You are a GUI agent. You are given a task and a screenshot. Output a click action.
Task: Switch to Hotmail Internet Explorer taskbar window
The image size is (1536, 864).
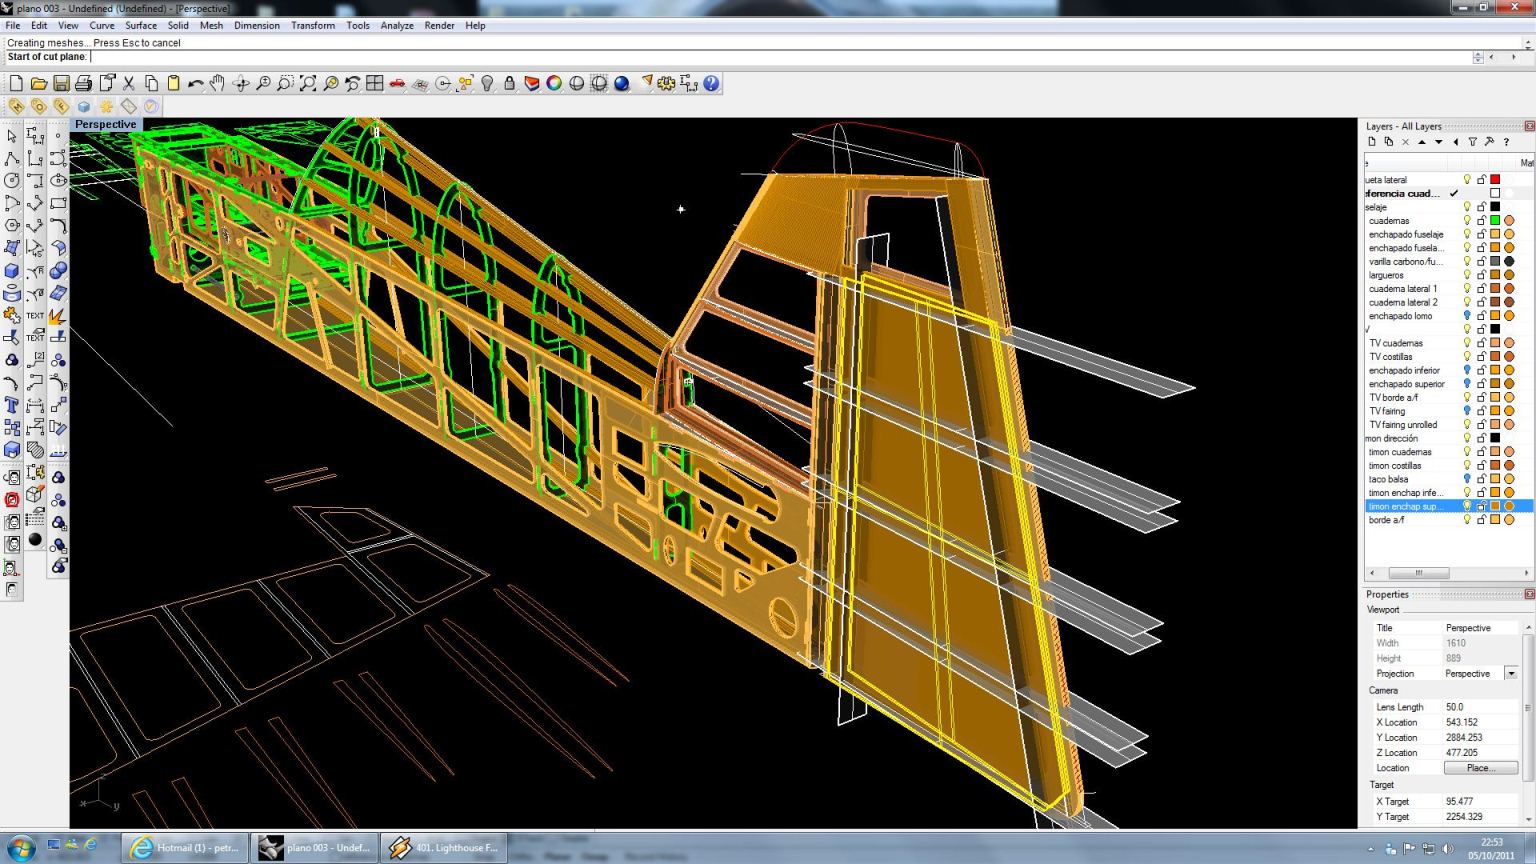[x=185, y=848]
